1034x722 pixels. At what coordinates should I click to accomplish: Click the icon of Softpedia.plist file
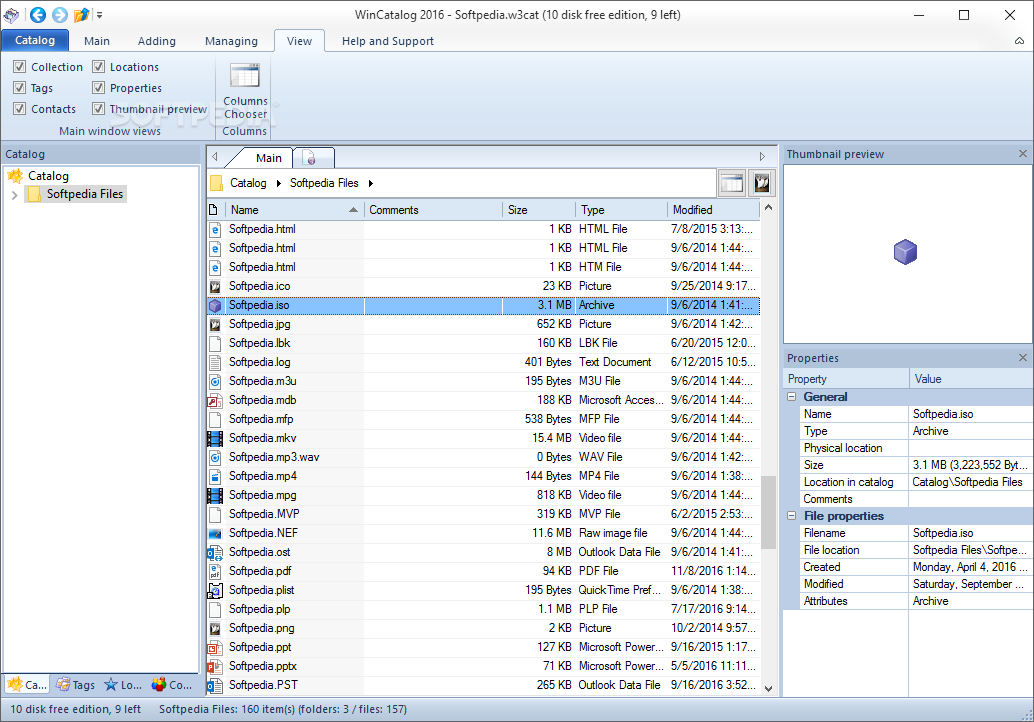click(x=215, y=591)
